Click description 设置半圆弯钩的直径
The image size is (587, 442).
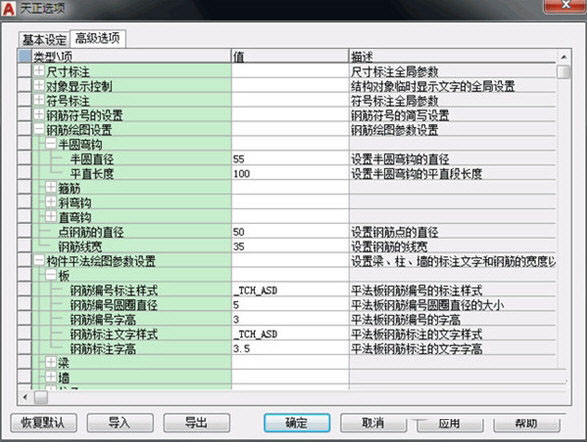tap(400, 159)
